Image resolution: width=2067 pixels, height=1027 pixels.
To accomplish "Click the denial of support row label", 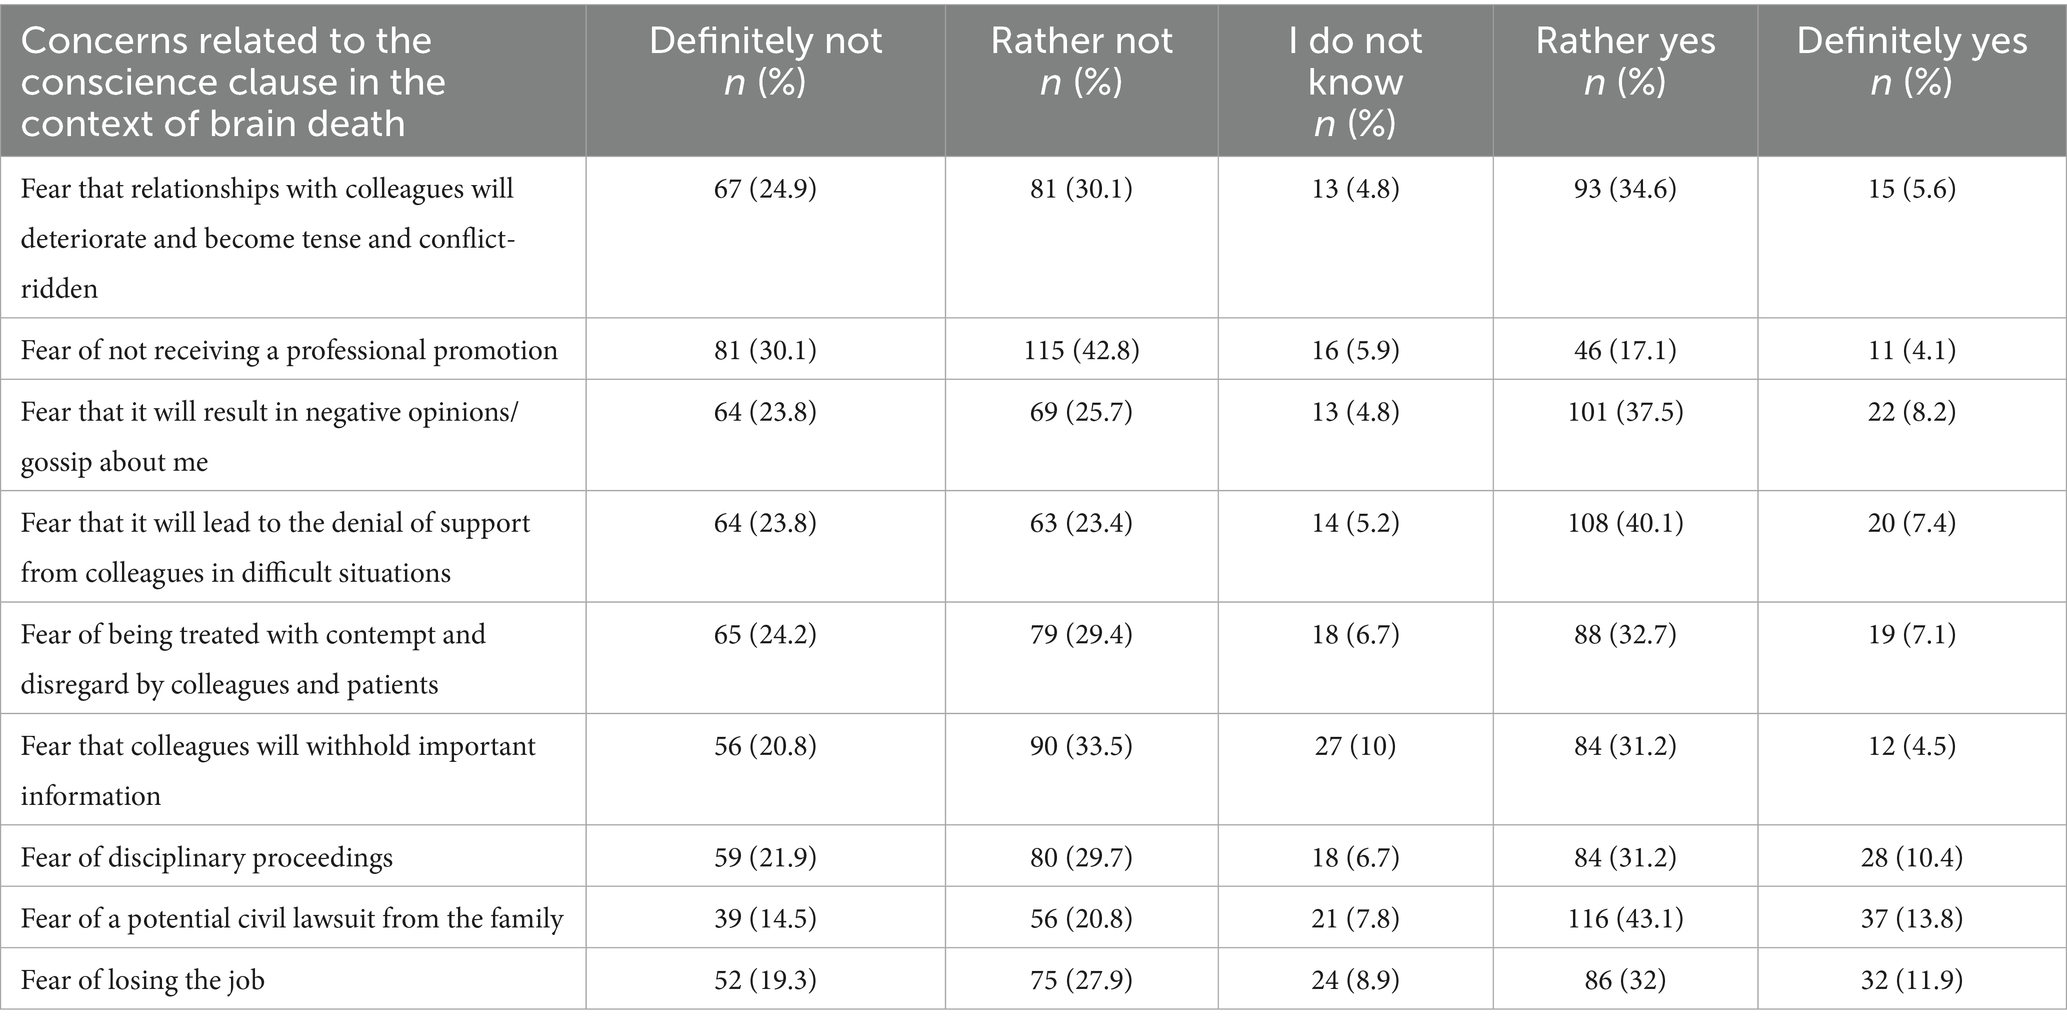I will pyautogui.click(x=275, y=547).
